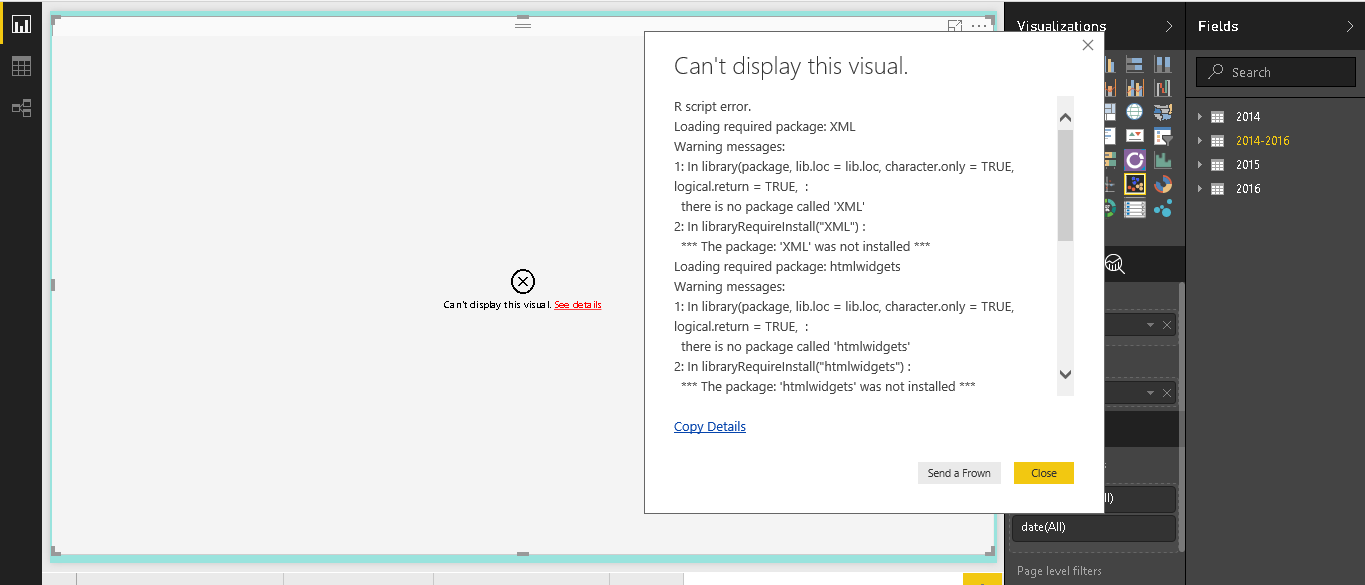This screenshot has height=585, width=1365.
Task: Open the Analytics magnifier pane icon
Action: click(x=1114, y=264)
